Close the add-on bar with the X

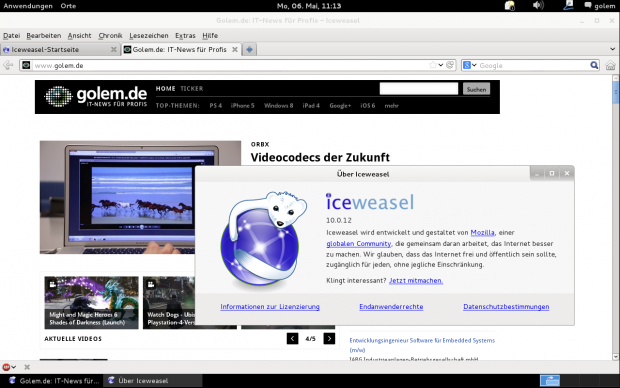click(x=27, y=367)
